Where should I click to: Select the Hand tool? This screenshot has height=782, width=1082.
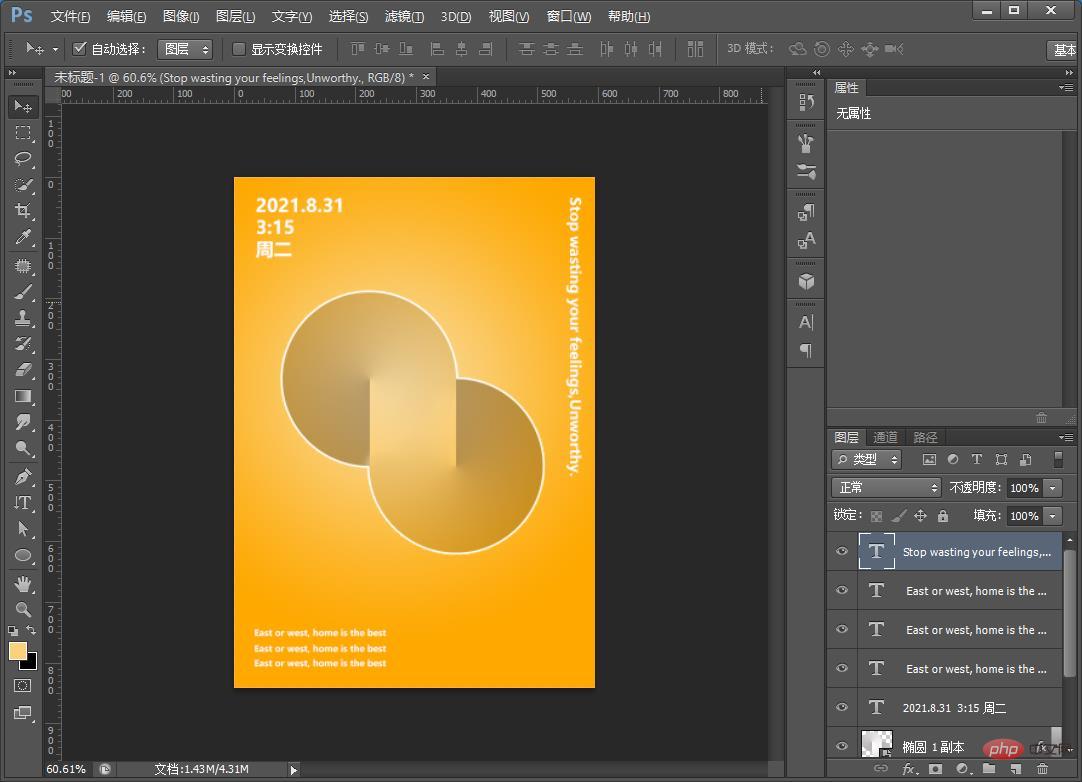(23, 583)
